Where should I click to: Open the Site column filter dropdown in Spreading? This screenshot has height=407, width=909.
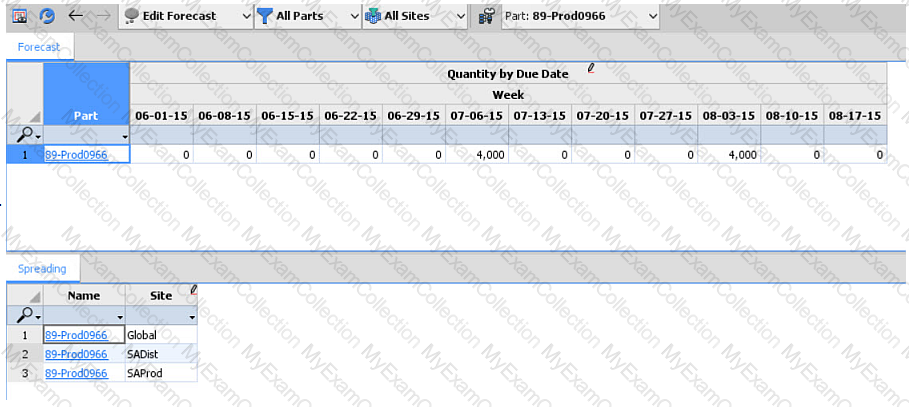[x=192, y=317]
